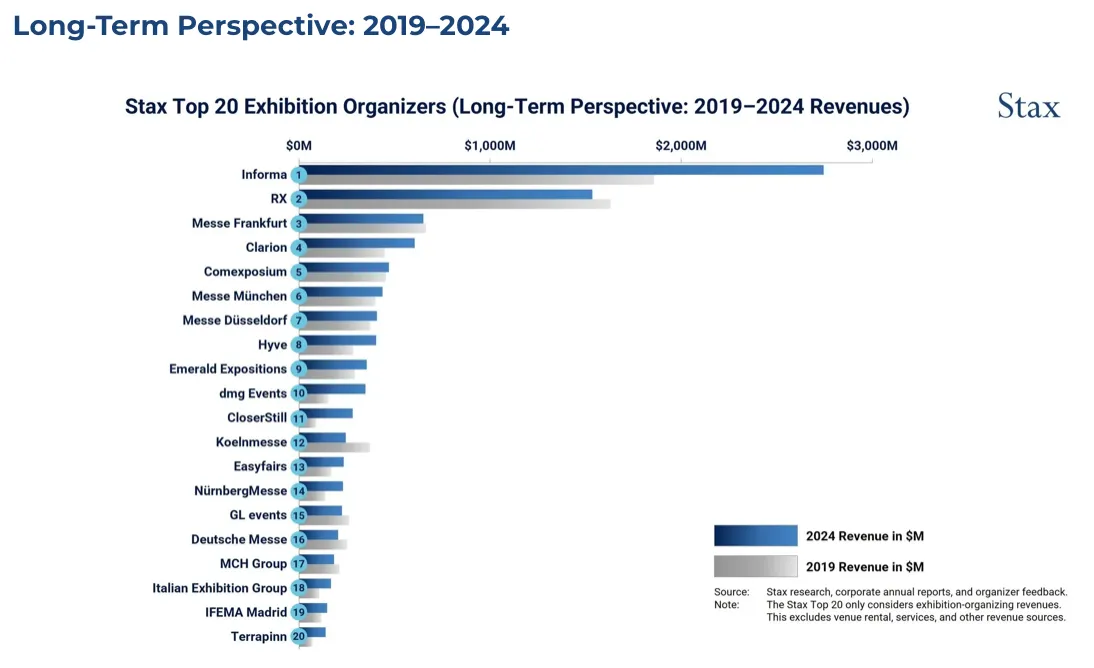Click rank badge 4 beside Clarion
Viewport: 1094px width, 668px height.
click(x=298, y=248)
